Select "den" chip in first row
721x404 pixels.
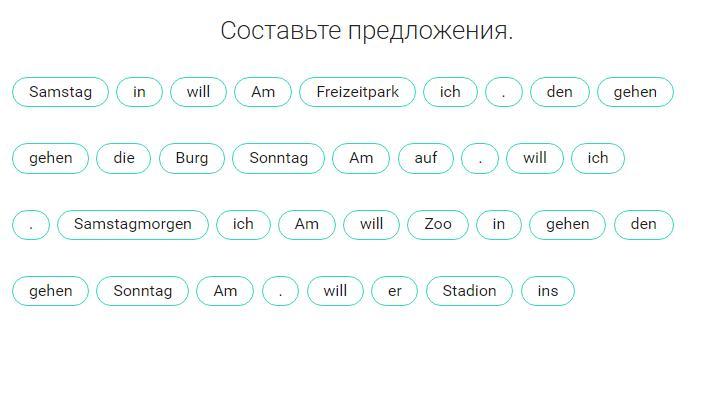[x=560, y=92]
